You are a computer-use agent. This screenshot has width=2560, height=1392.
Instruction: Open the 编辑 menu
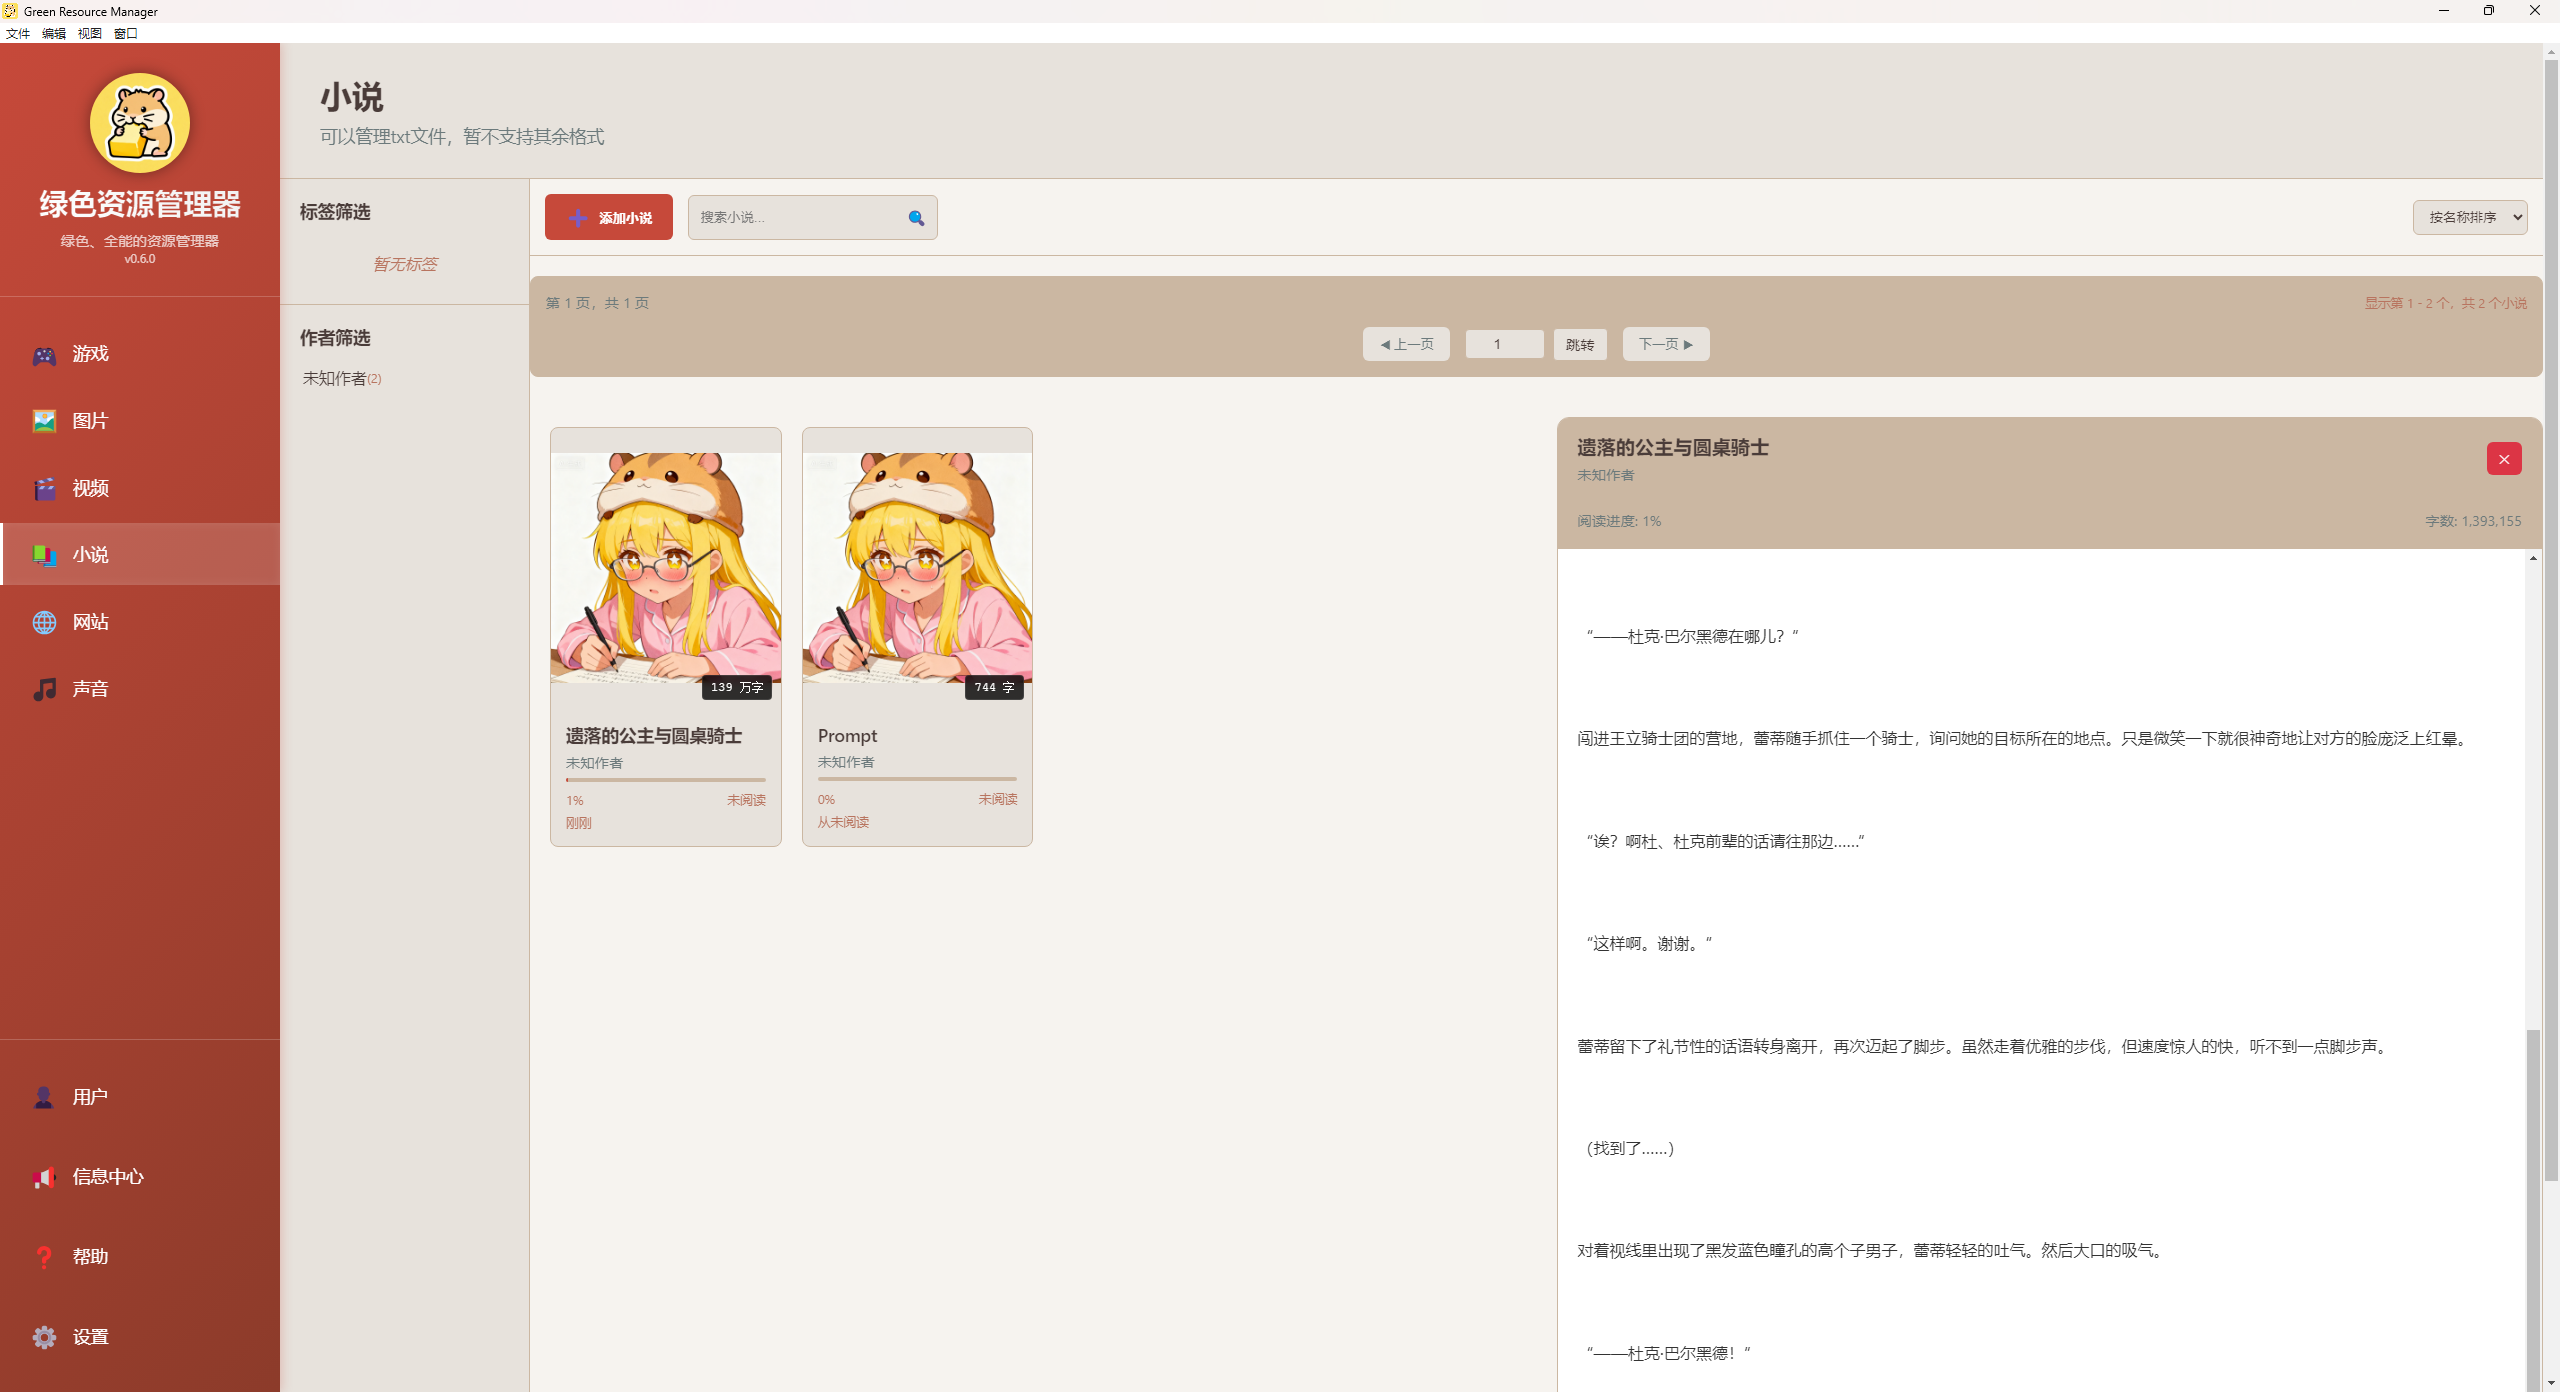[x=54, y=33]
